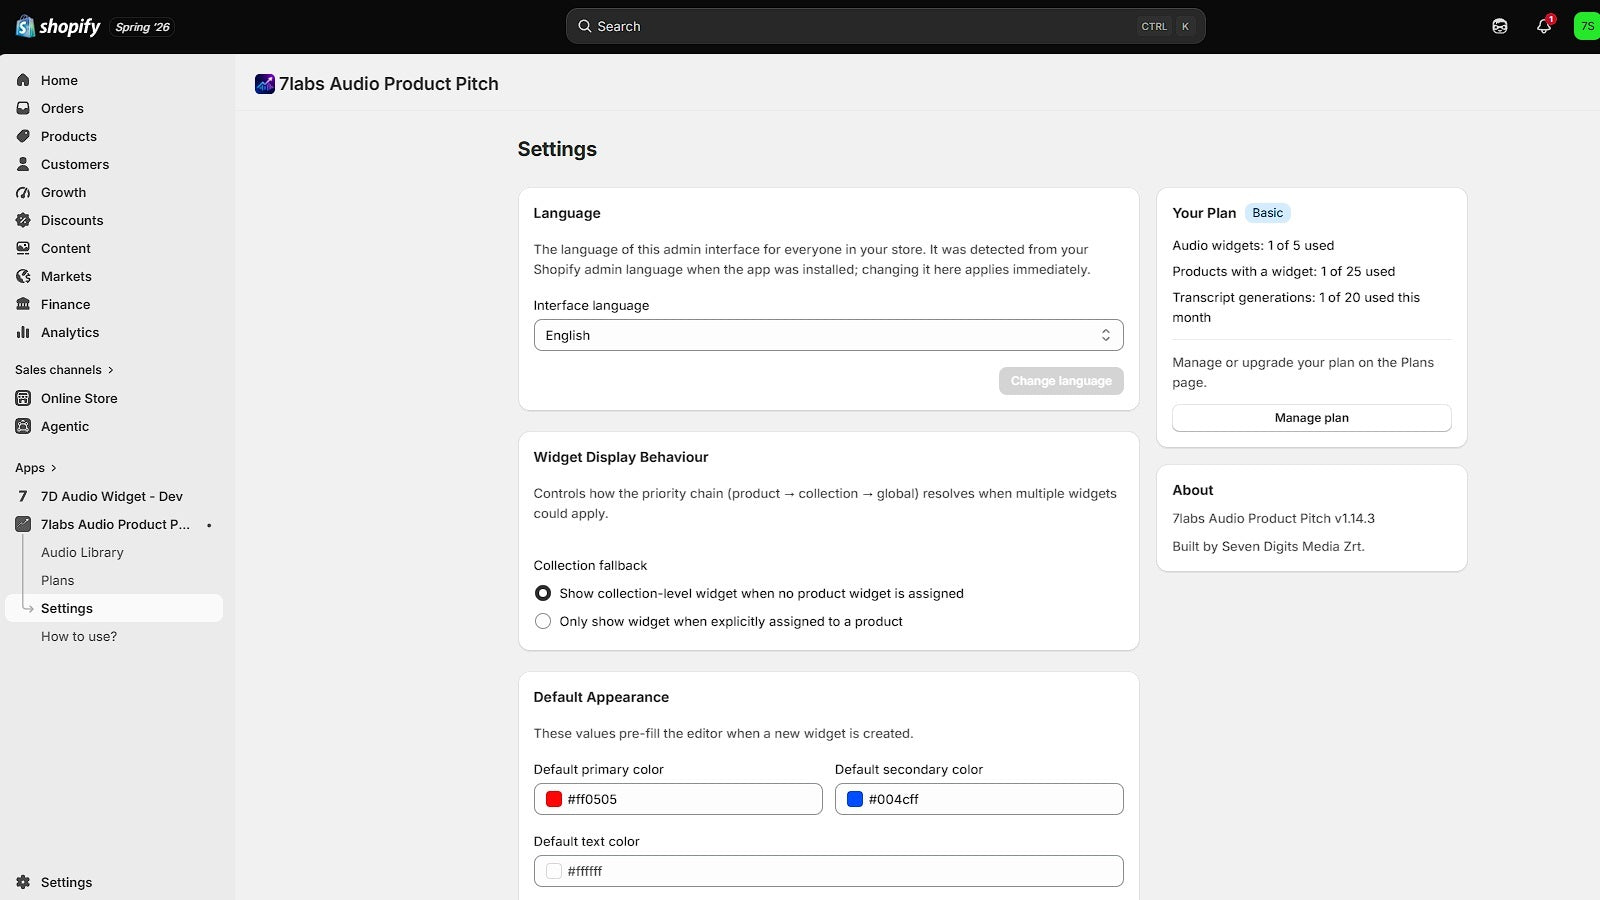The image size is (1600, 900).
Task: Open the Spring '26 edition badge
Action: 142,27
